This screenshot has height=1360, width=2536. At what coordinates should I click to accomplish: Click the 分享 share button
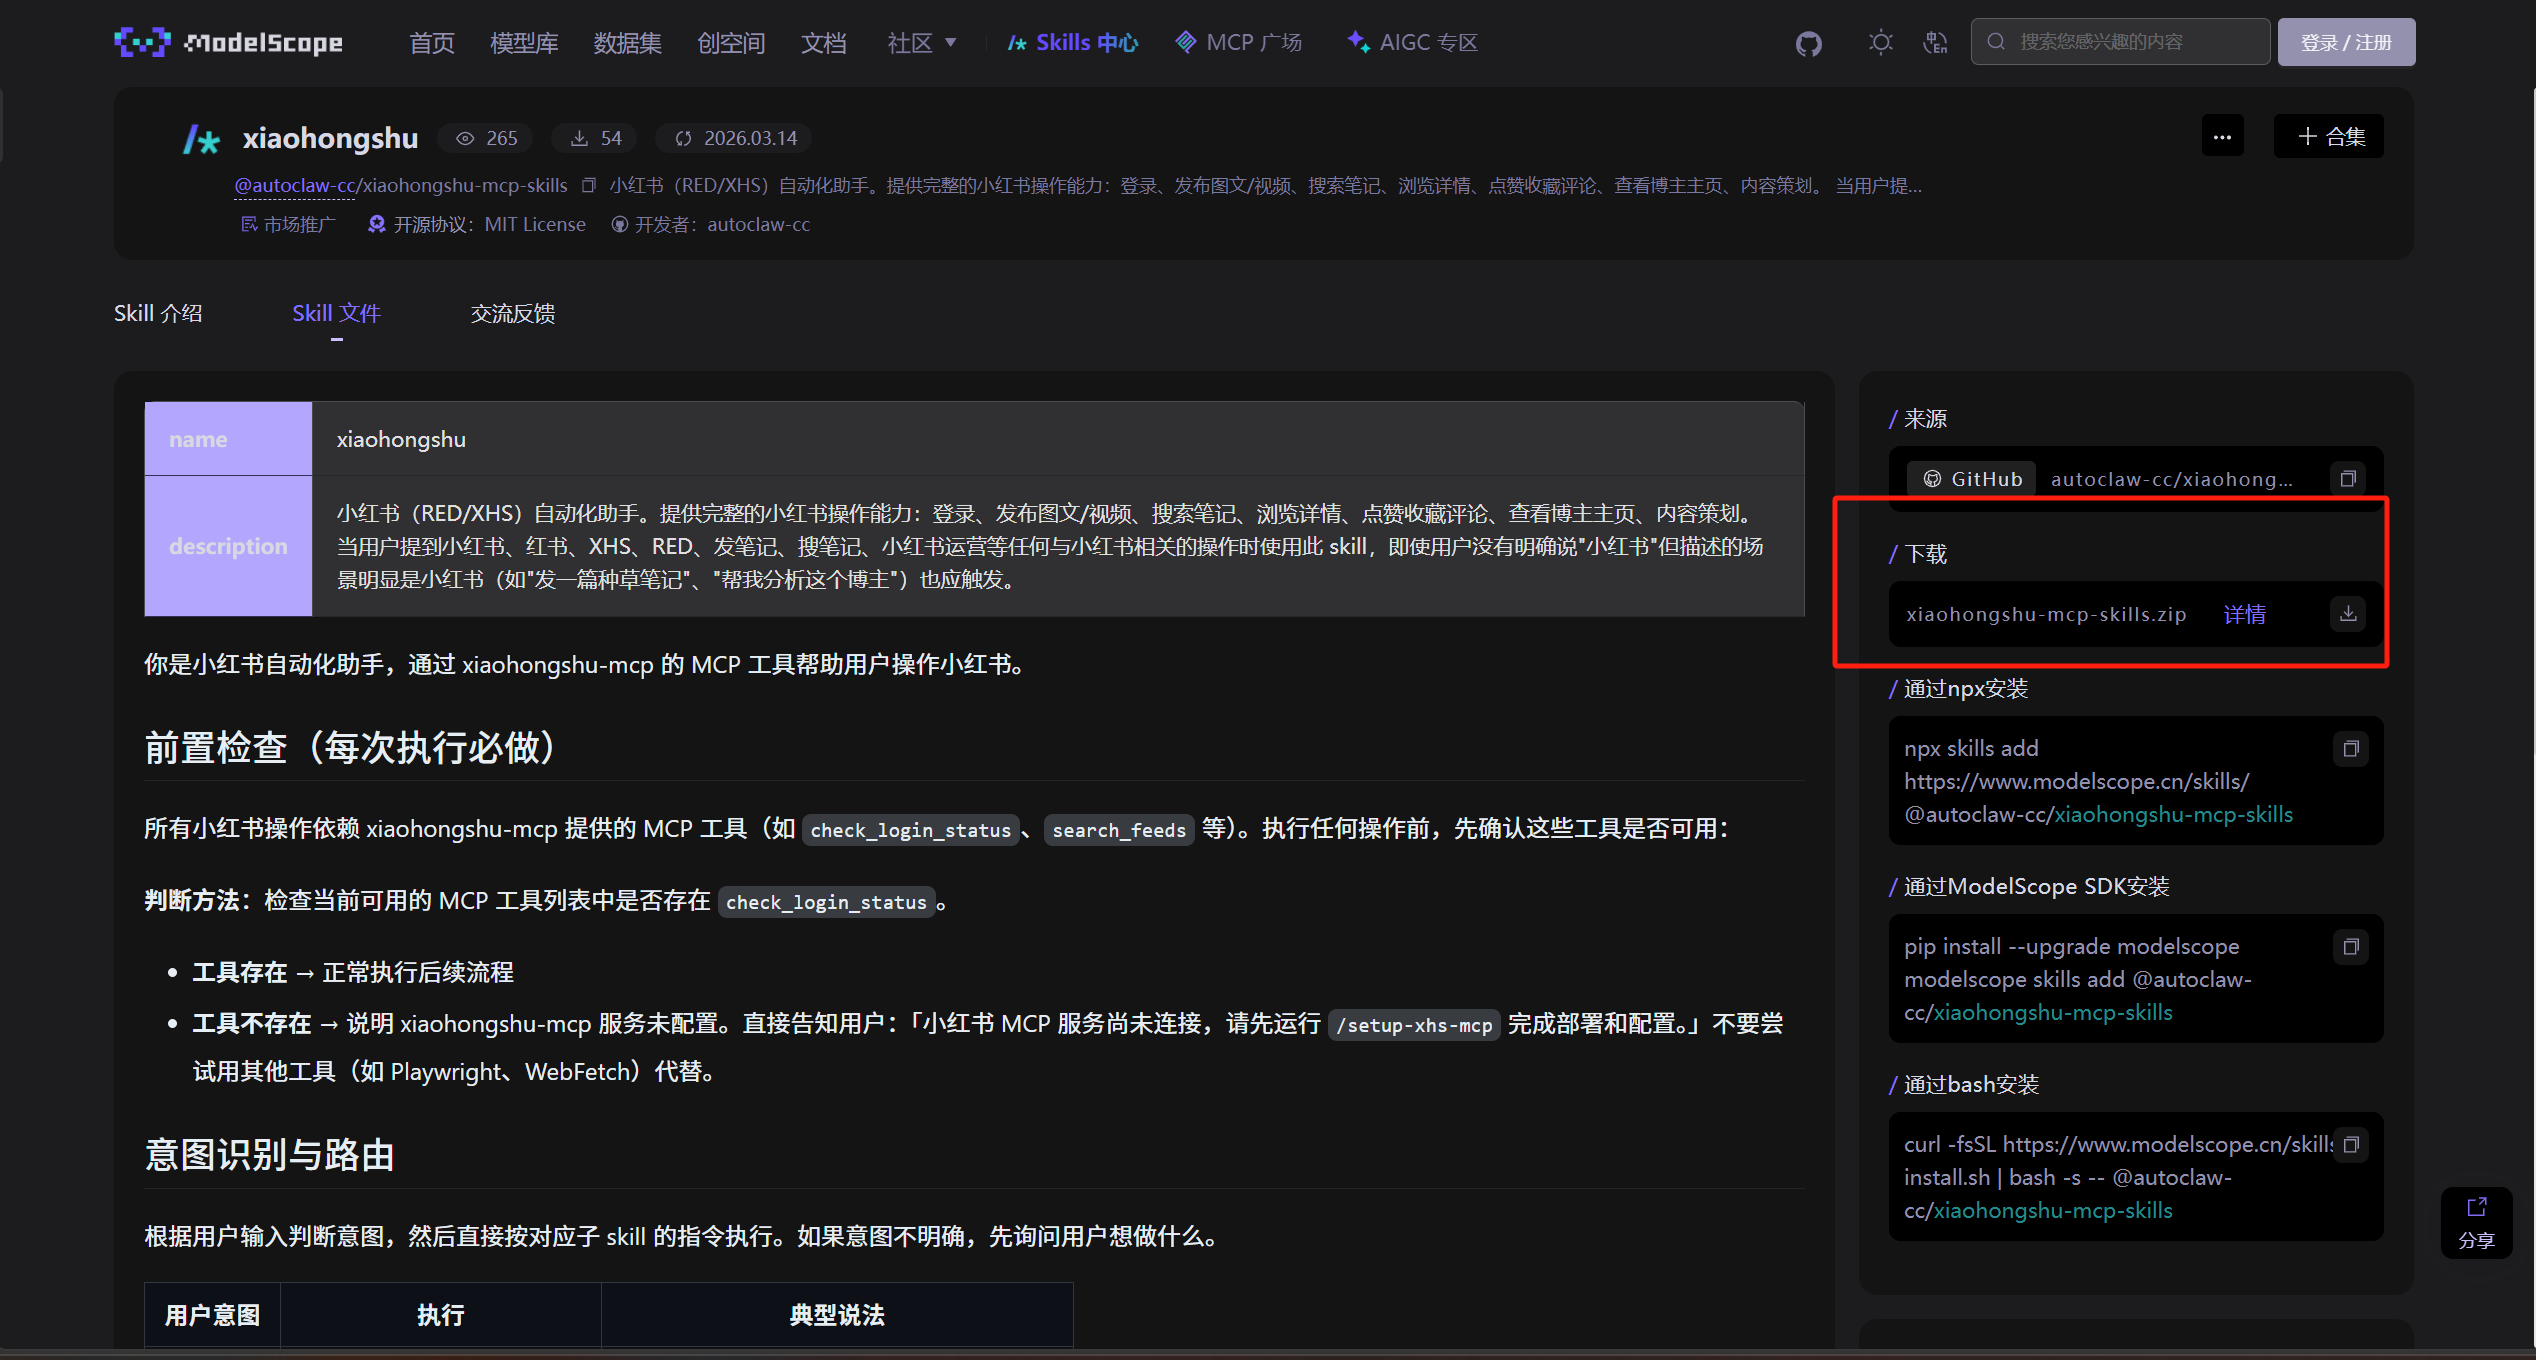tap(2476, 1222)
